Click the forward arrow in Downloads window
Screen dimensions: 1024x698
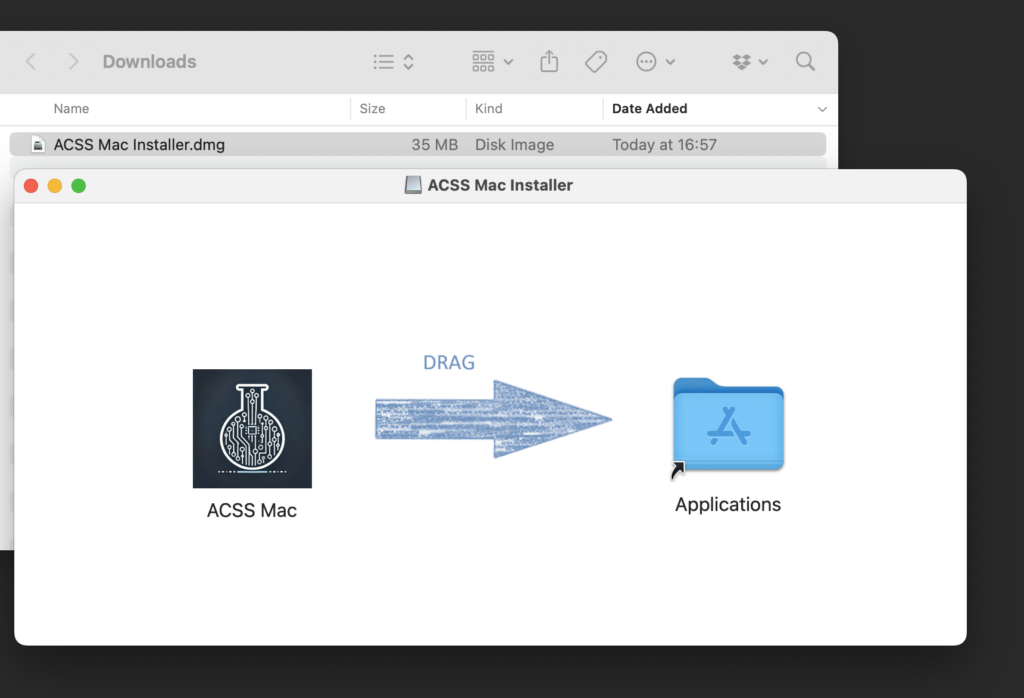coord(73,61)
